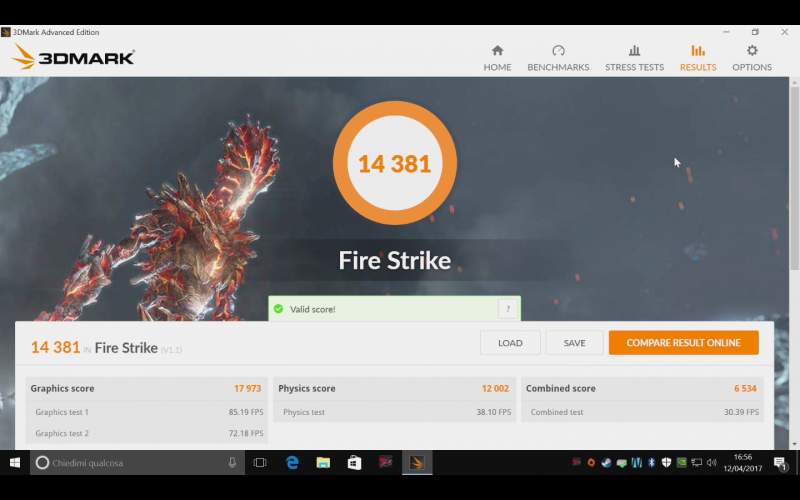Click the 3DMark taskbar icon

tap(417, 463)
